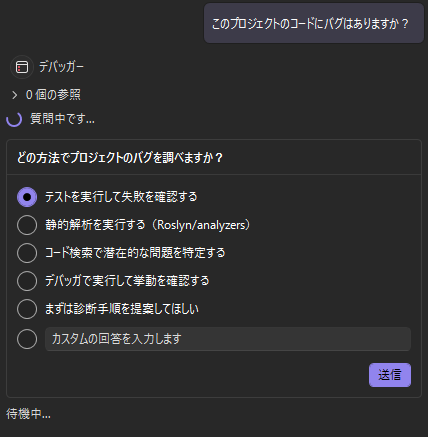Click the 静的解析を実行する option label text

coord(95,225)
